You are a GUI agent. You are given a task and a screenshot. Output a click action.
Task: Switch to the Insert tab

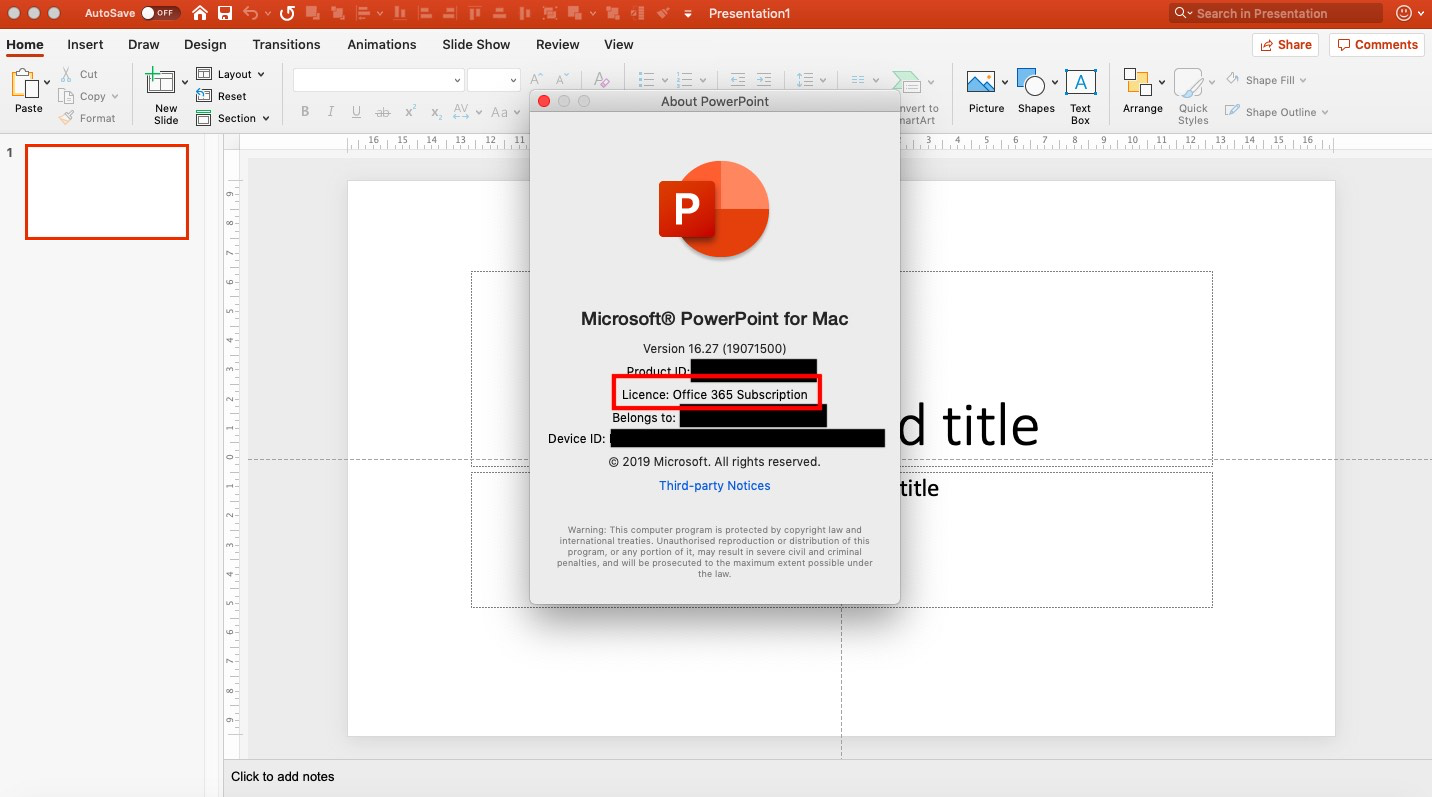(x=85, y=44)
